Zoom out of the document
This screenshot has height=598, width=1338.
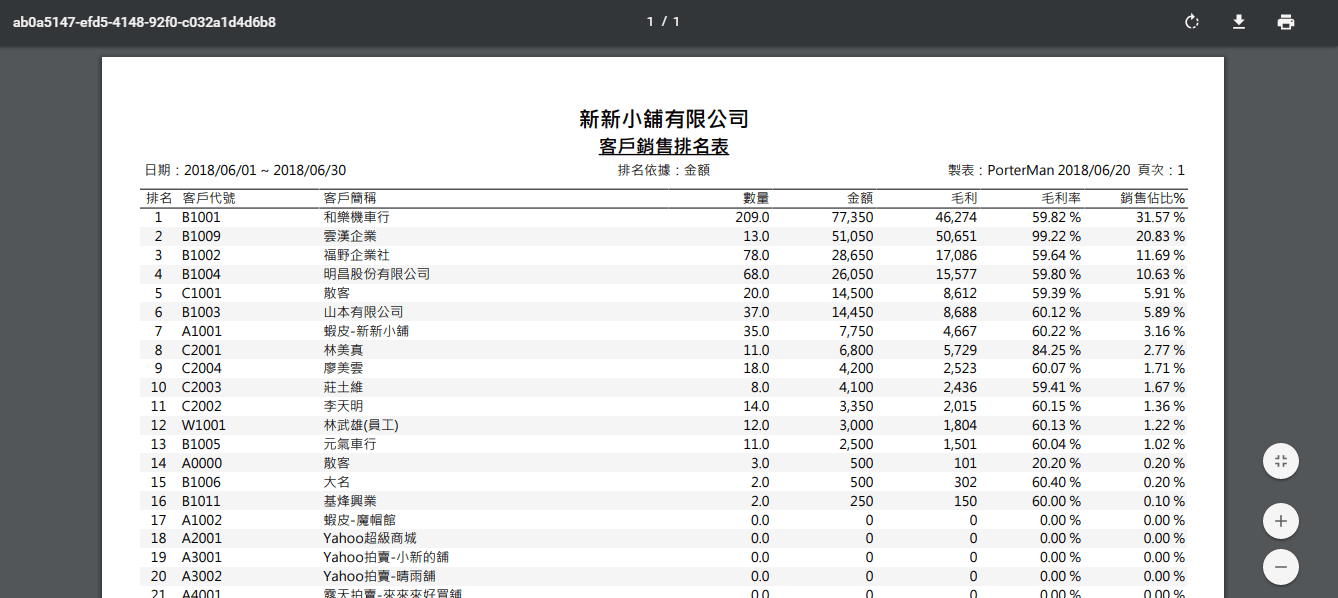pyautogui.click(x=1281, y=567)
